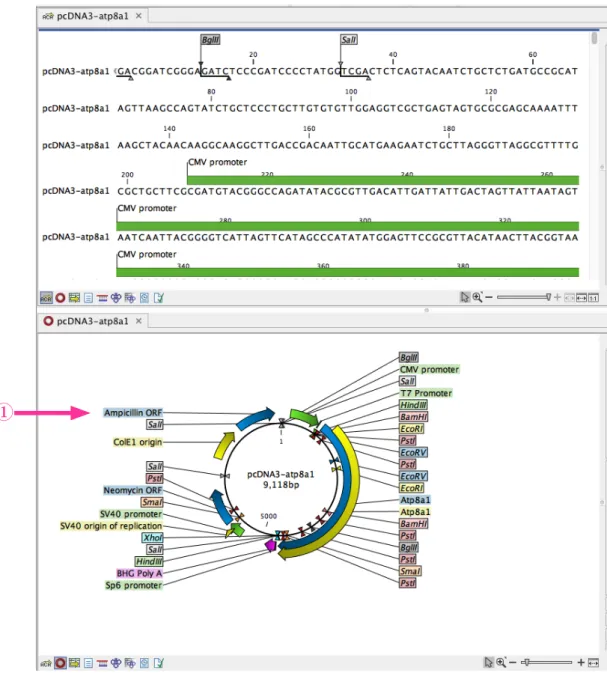Zoom out with minus in upper panel
This screenshot has width=607, height=673.
(x=489, y=297)
